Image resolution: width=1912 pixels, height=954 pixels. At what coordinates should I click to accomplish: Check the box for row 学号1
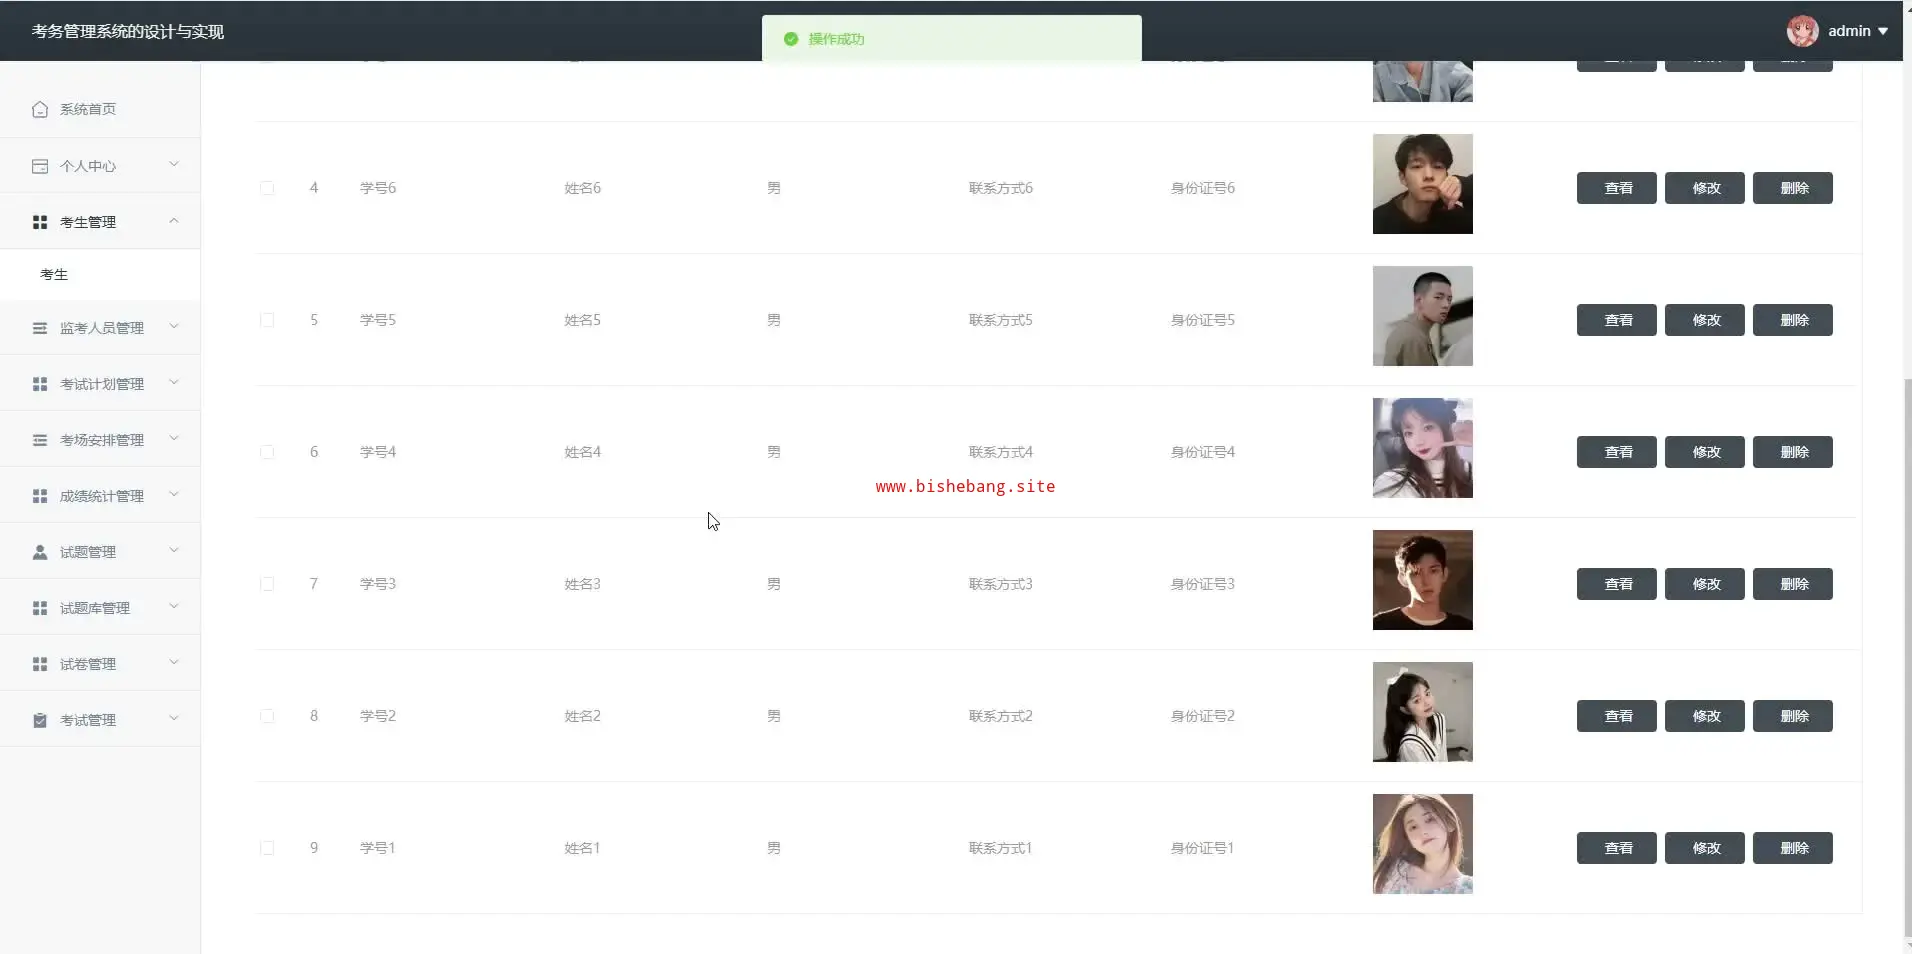(x=267, y=848)
